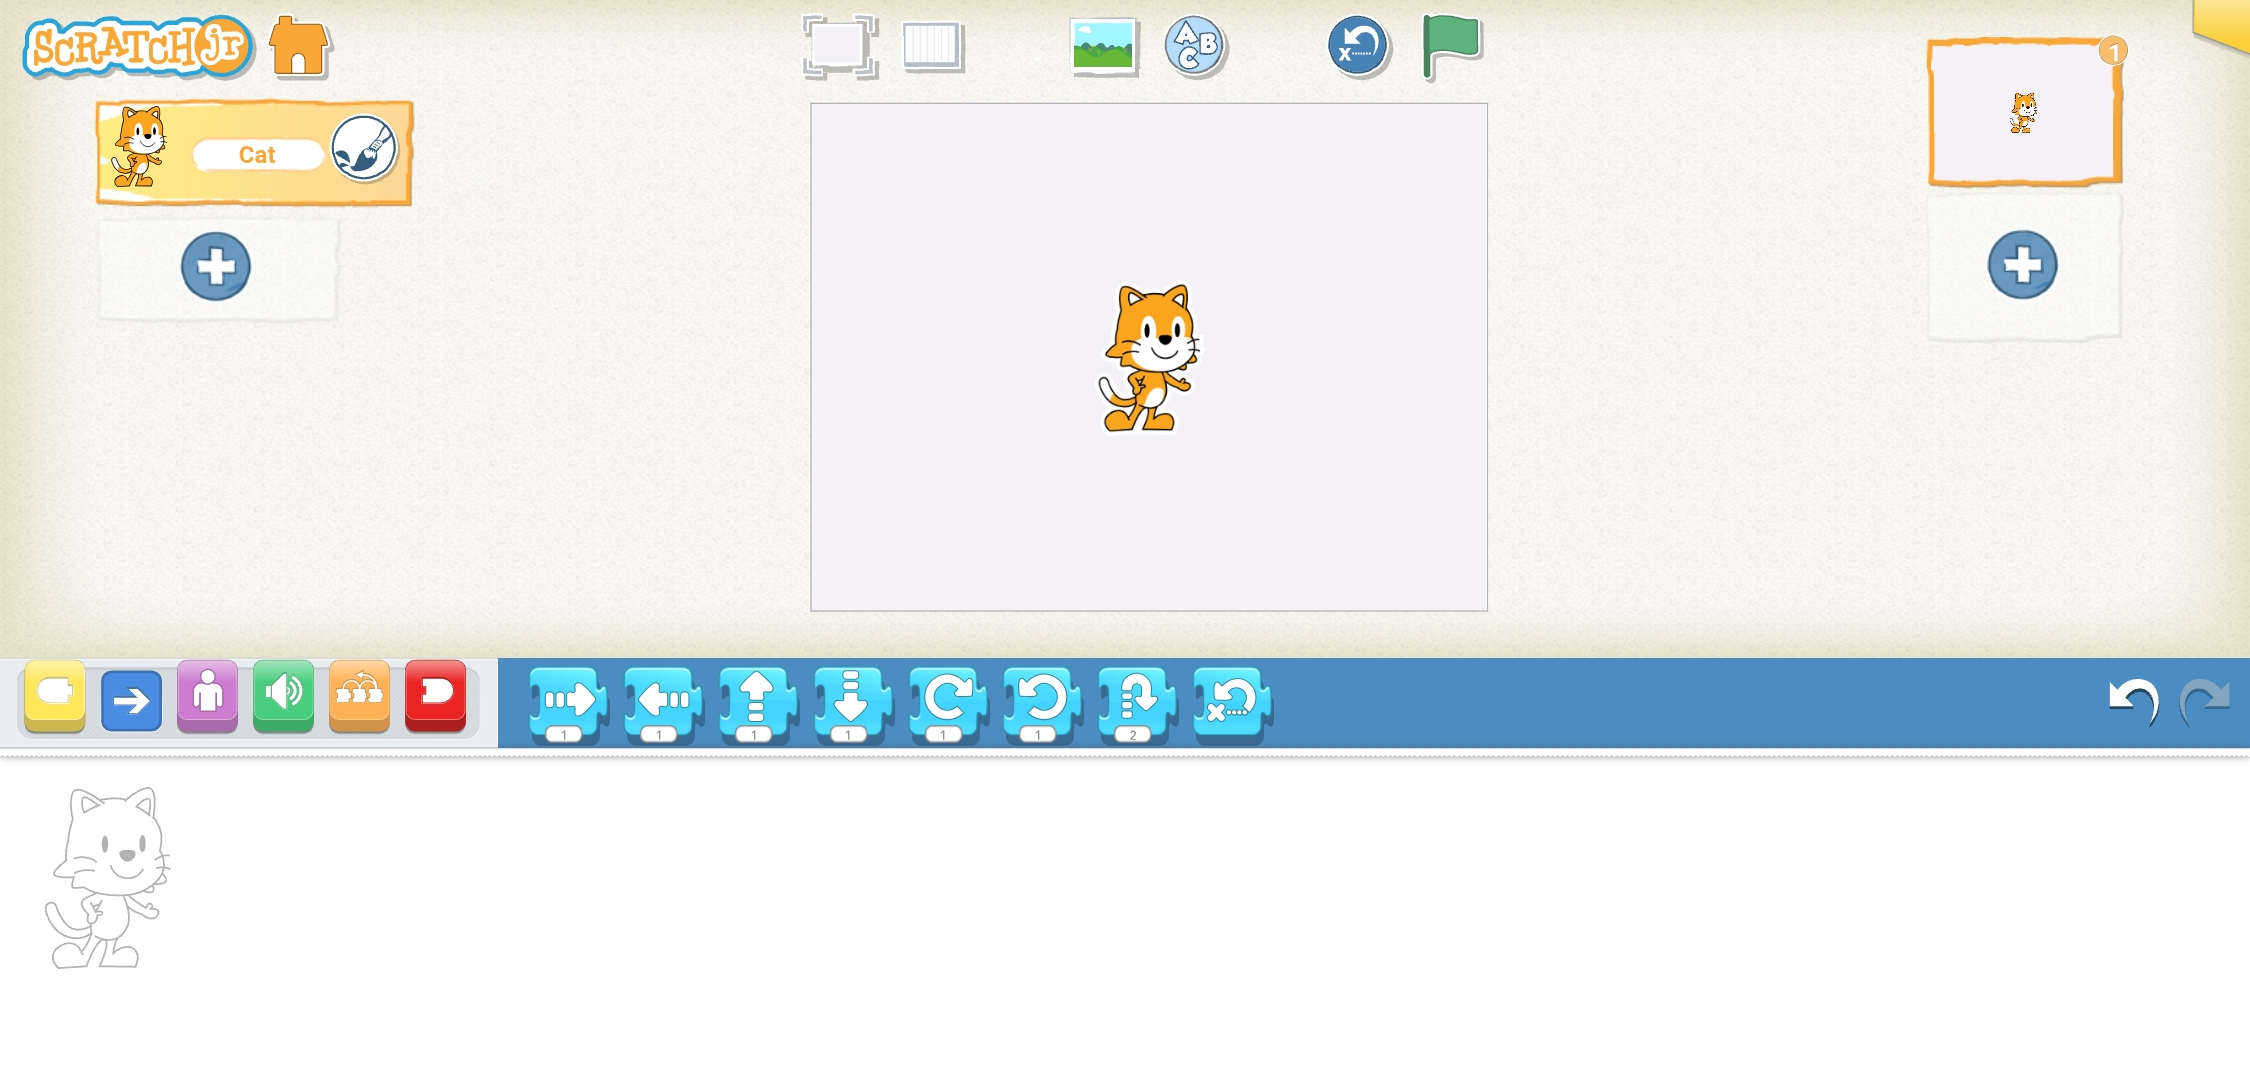Open the paintbrush to edit the Cat

coord(363,150)
